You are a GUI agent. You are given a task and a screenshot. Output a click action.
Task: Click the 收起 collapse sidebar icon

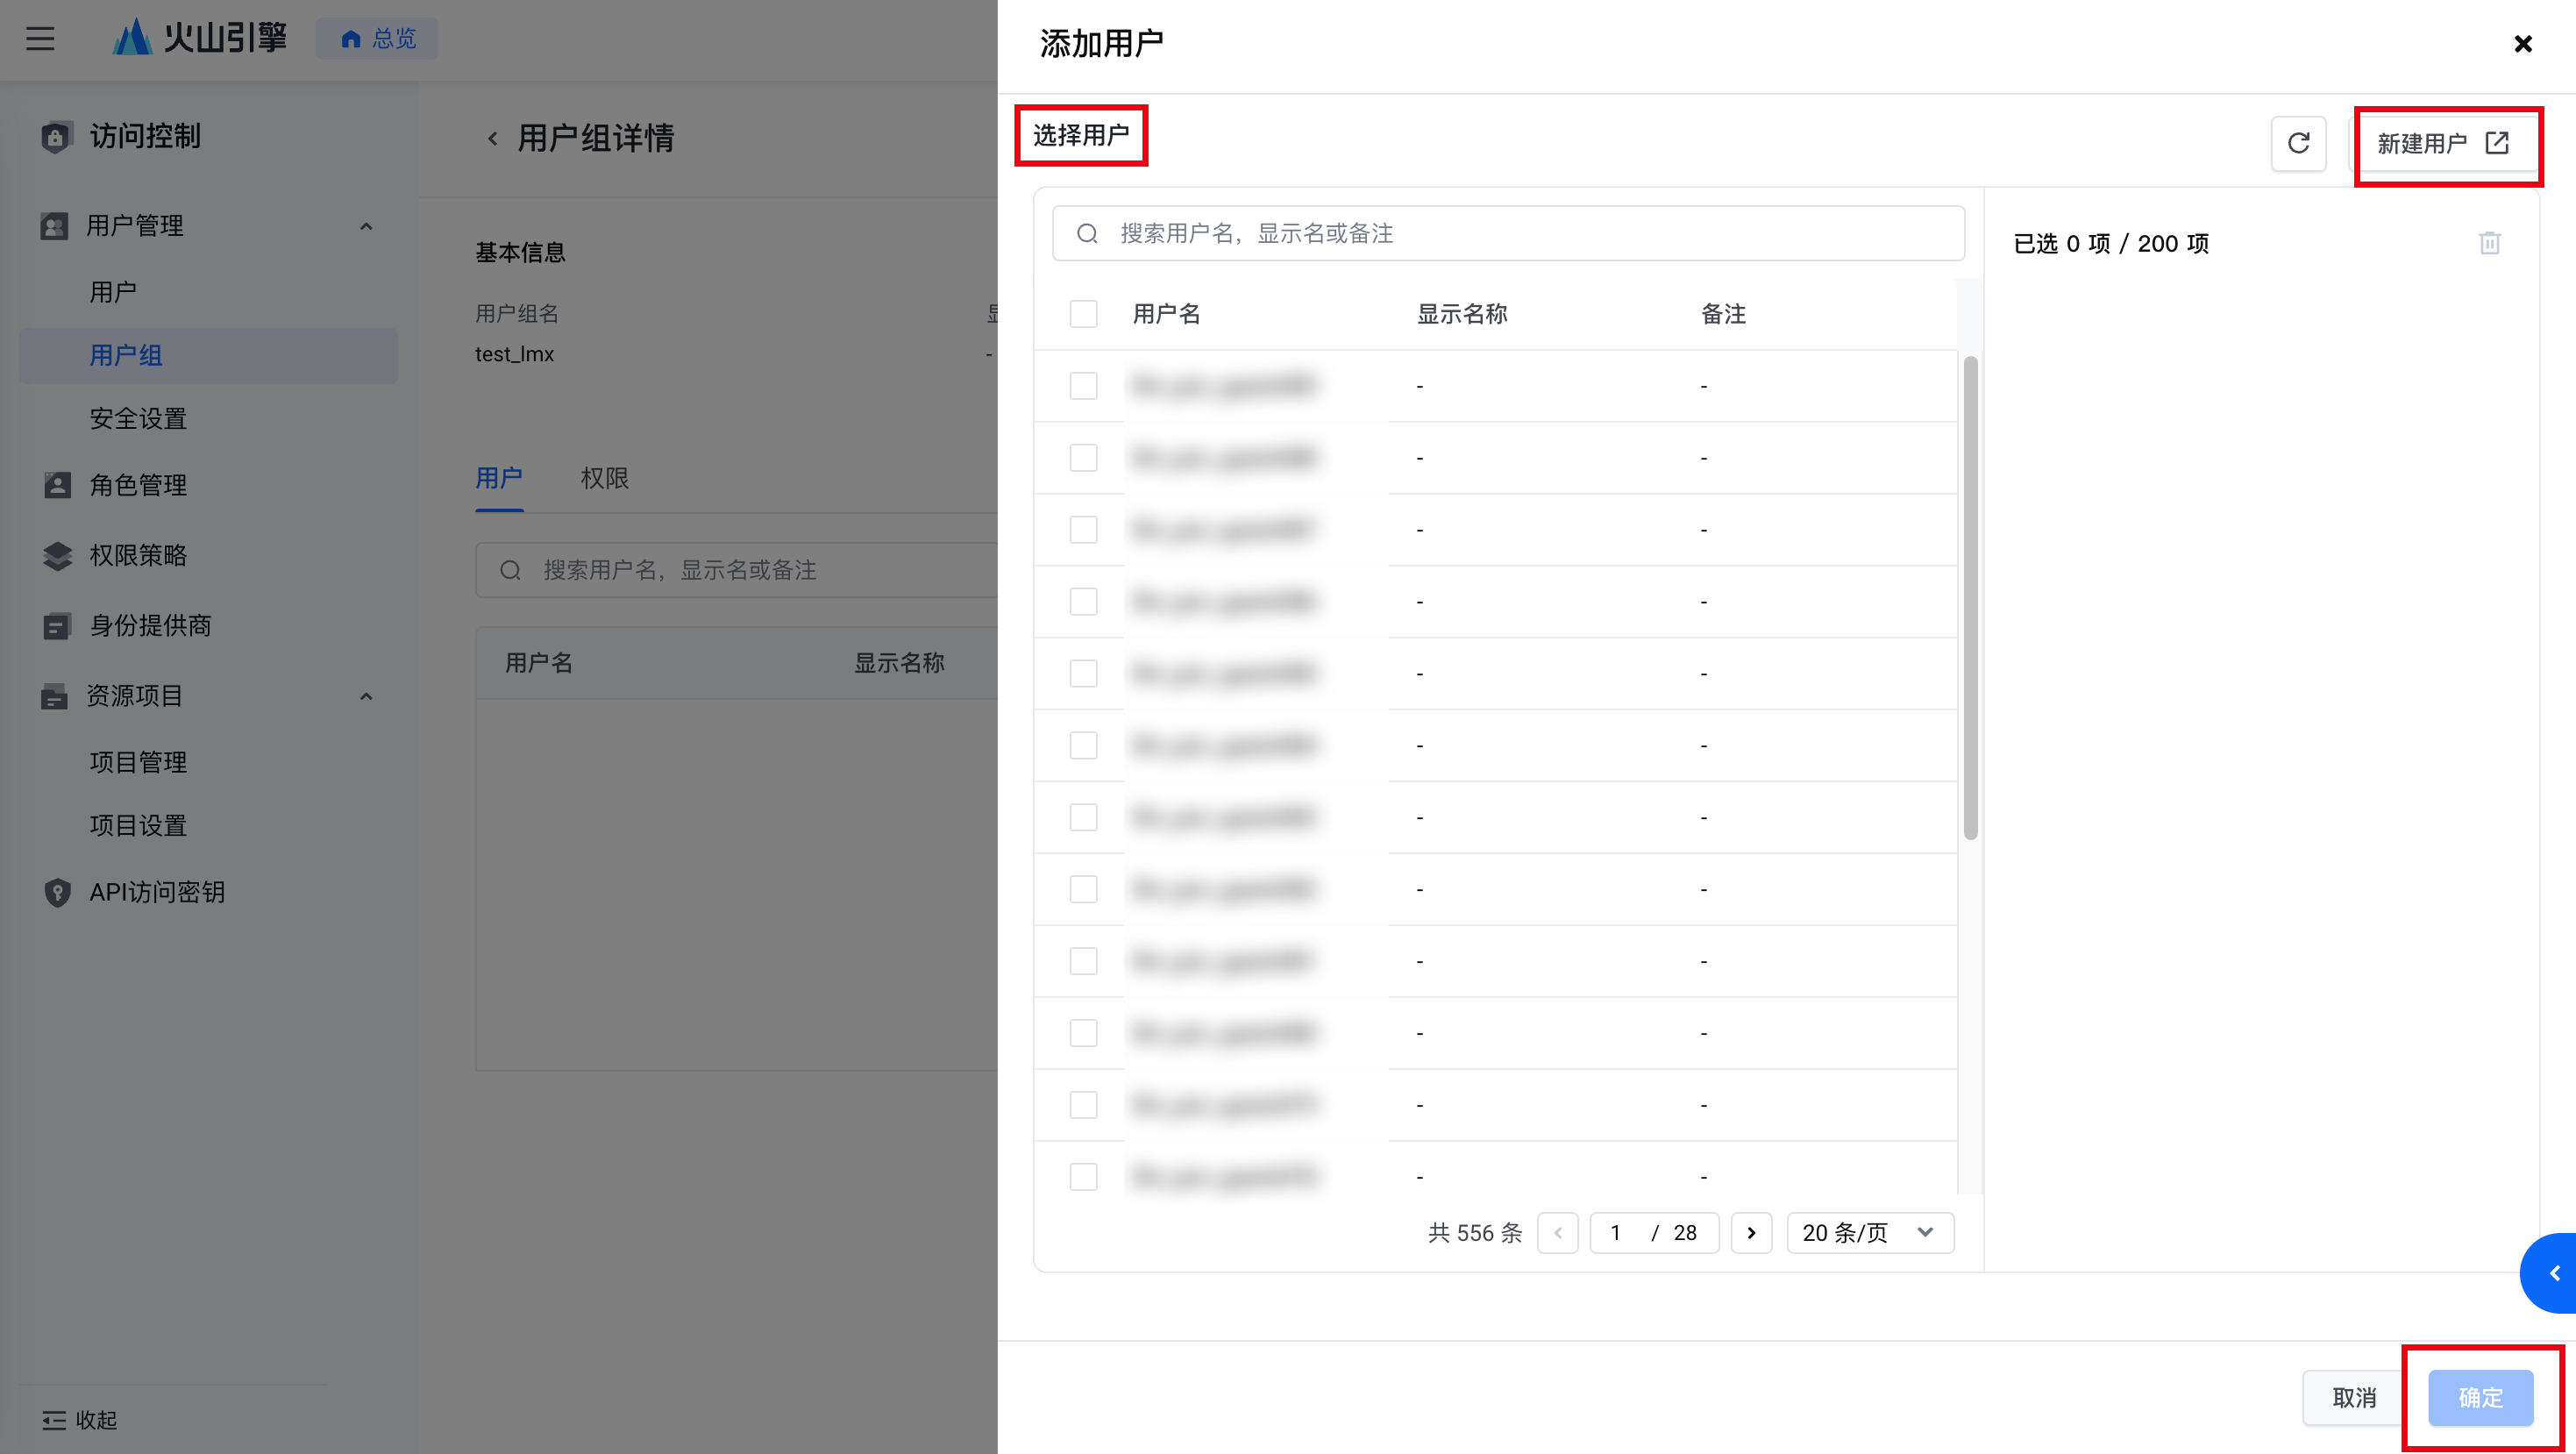[x=54, y=1420]
